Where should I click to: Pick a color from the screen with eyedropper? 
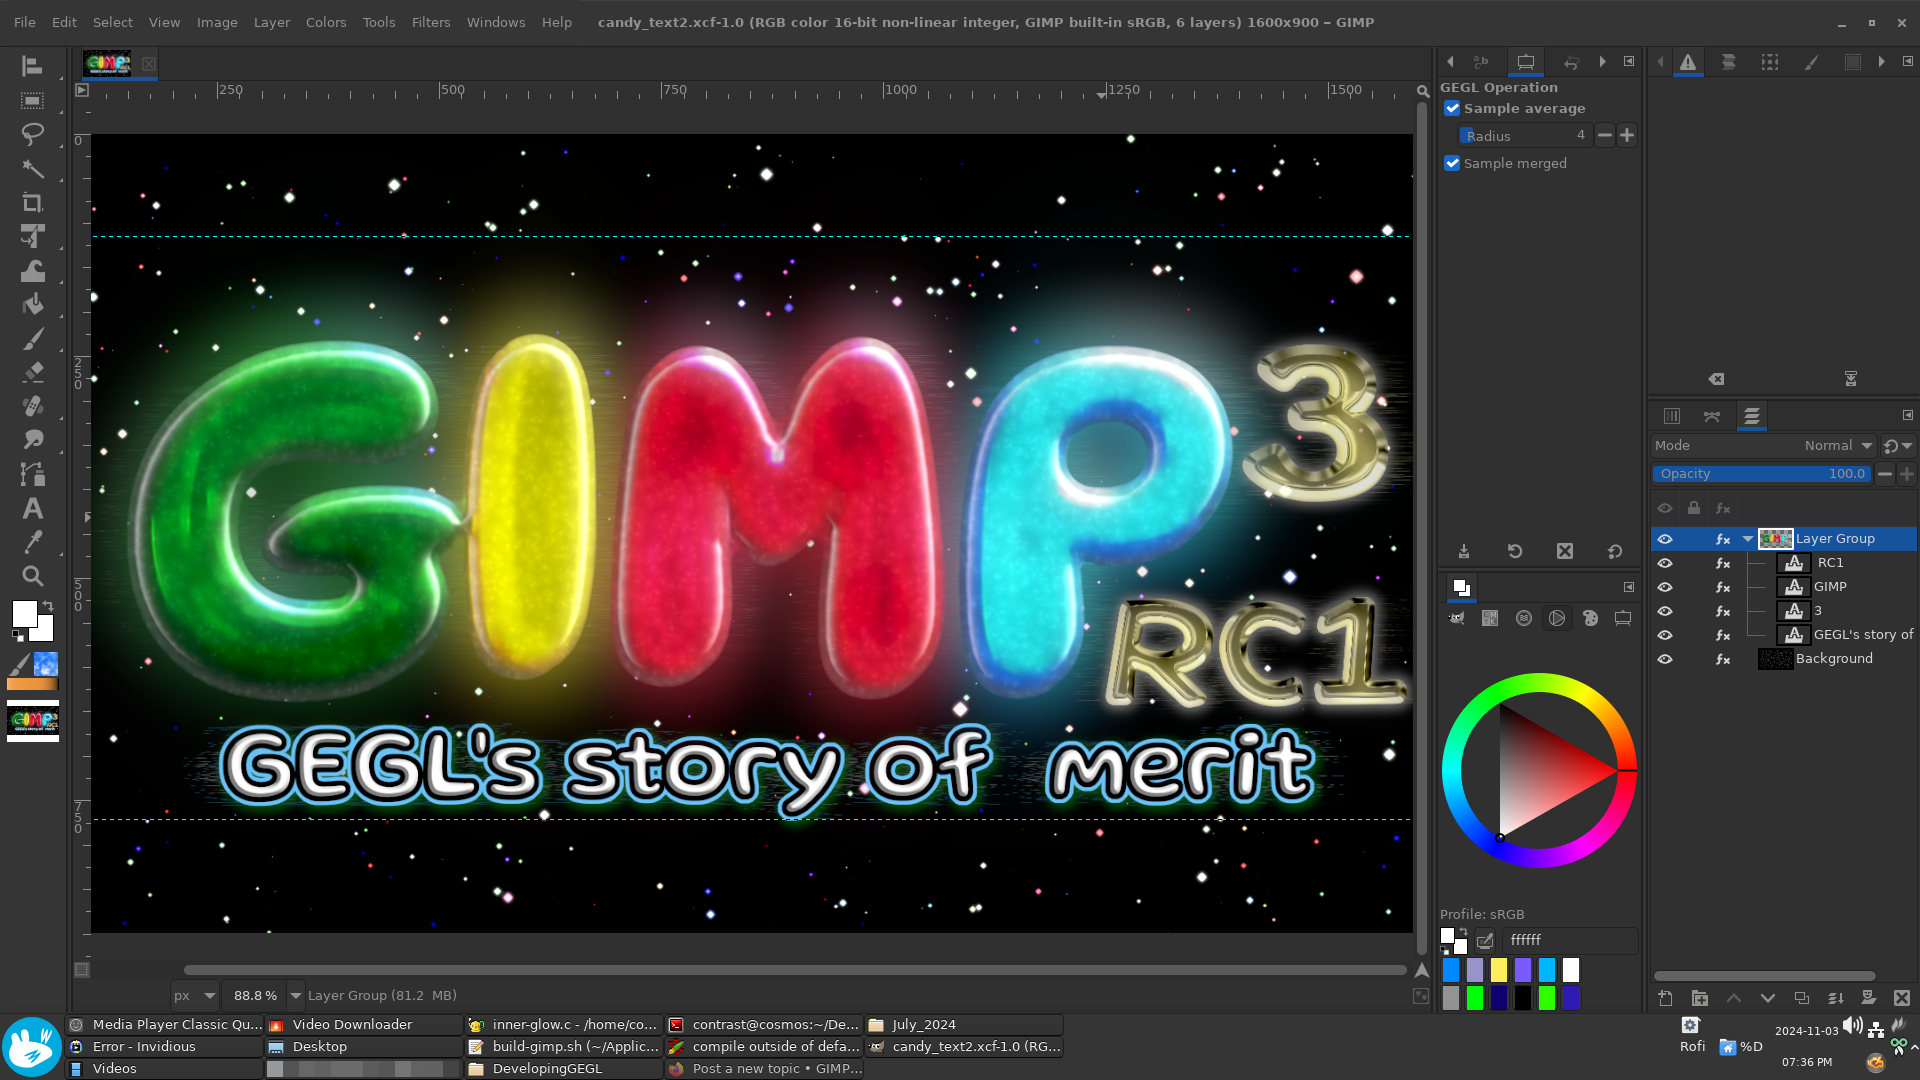click(x=1485, y=941)
